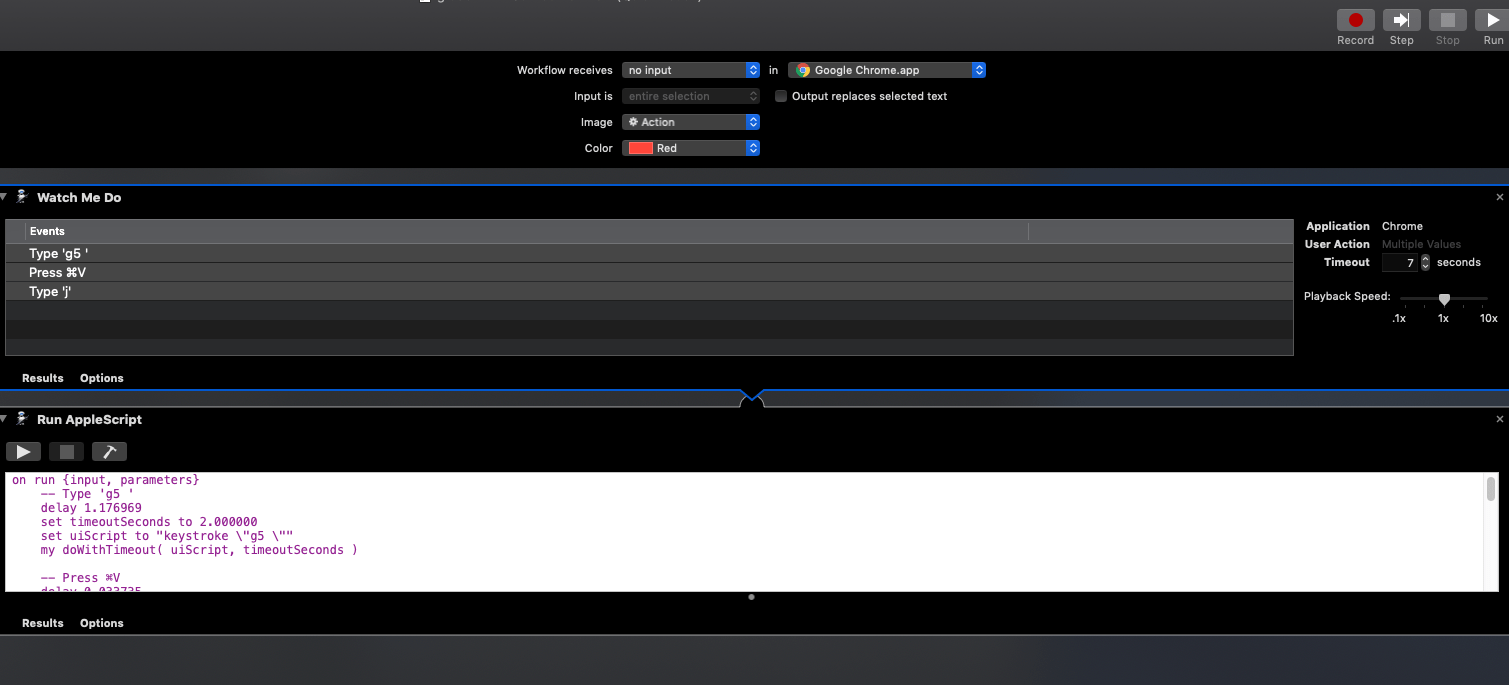Collapse the Run AppleScript action
The image size is (1509, 685).
pos(4,419)
